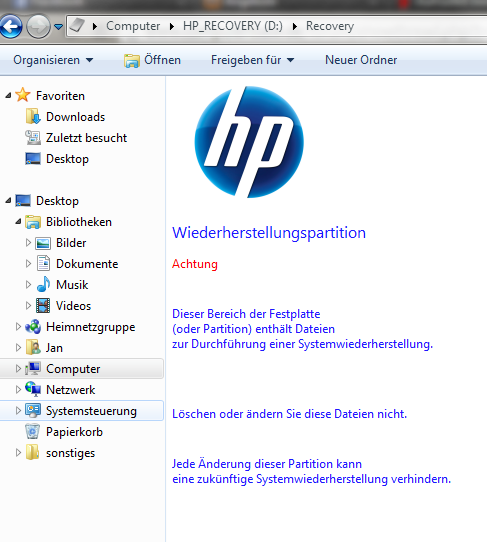The width and height of the screenshot is (487, 542).
Task: Expand the Systemsteuerung node
Action: click(18, 411)
